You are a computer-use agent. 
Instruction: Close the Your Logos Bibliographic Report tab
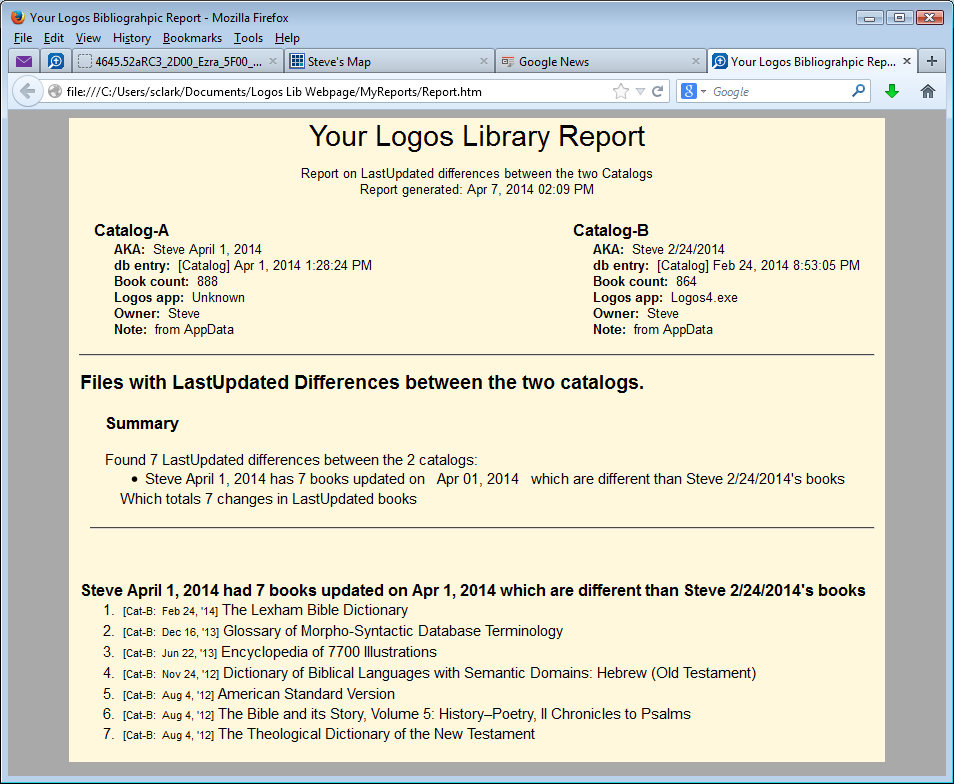point(907,61)
